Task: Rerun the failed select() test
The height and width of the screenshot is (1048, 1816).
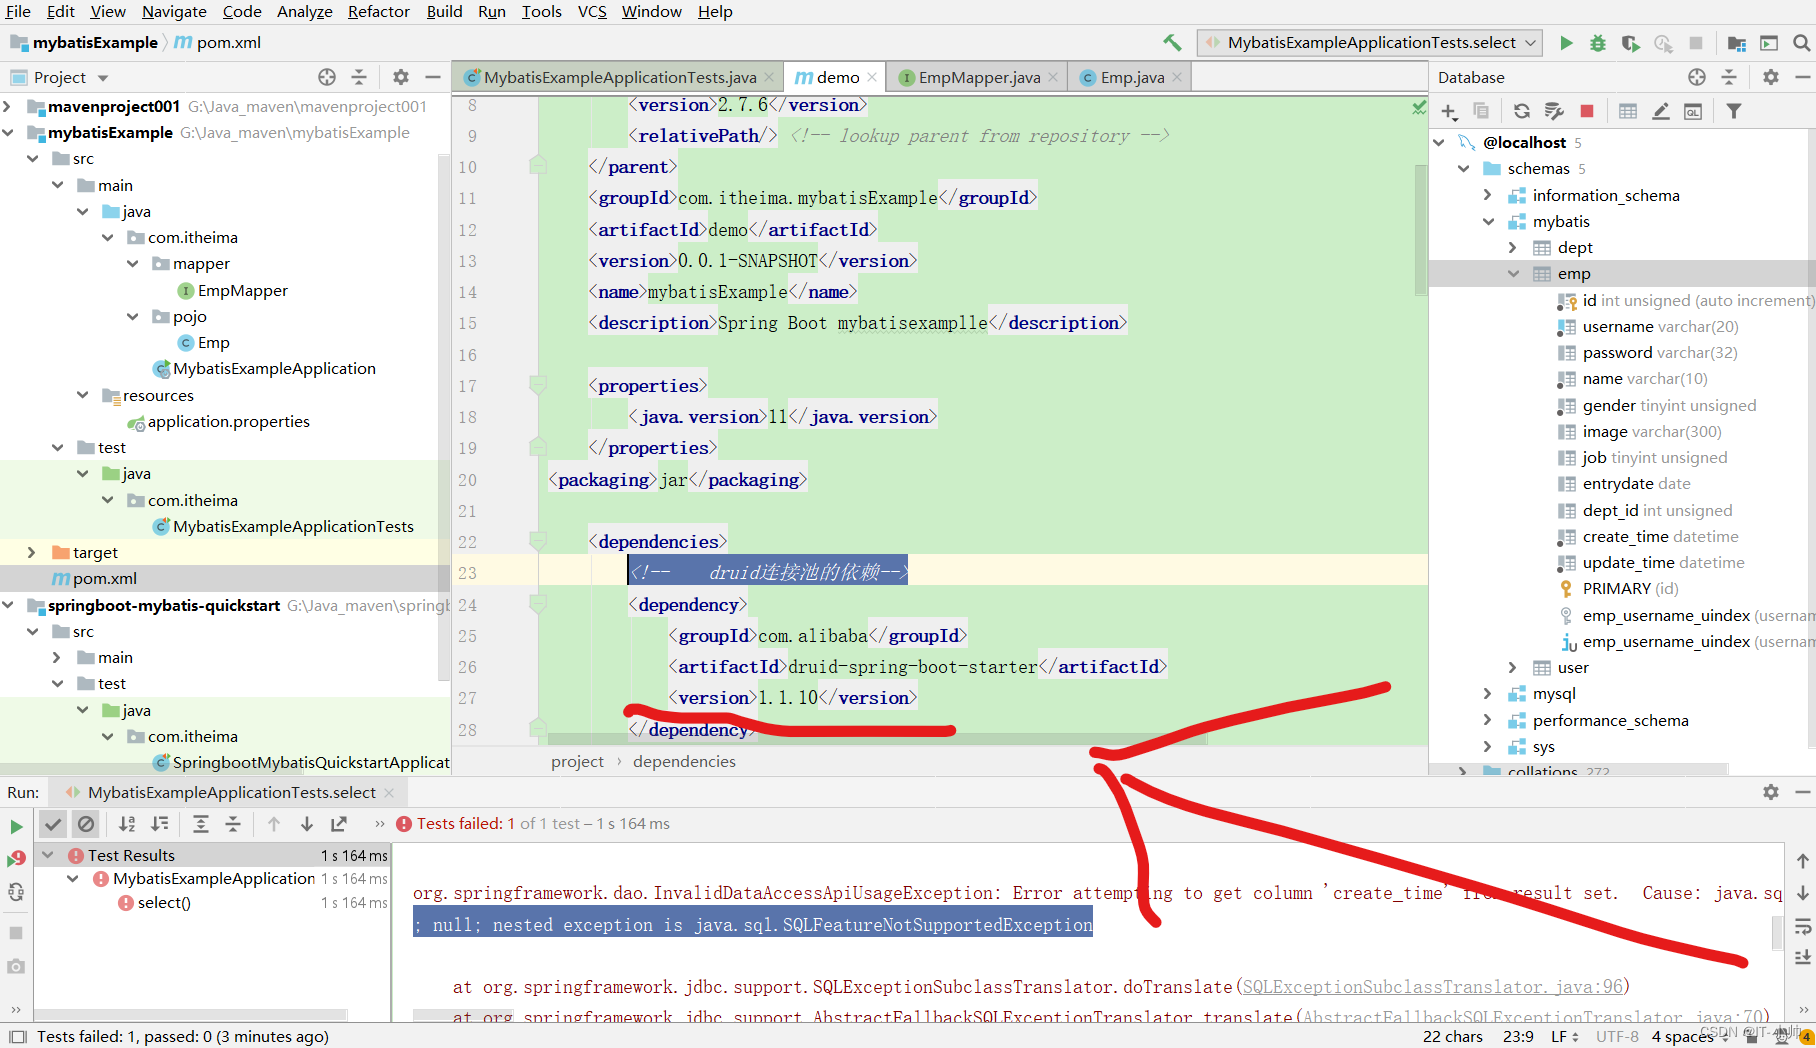Action: click(16, 858)
